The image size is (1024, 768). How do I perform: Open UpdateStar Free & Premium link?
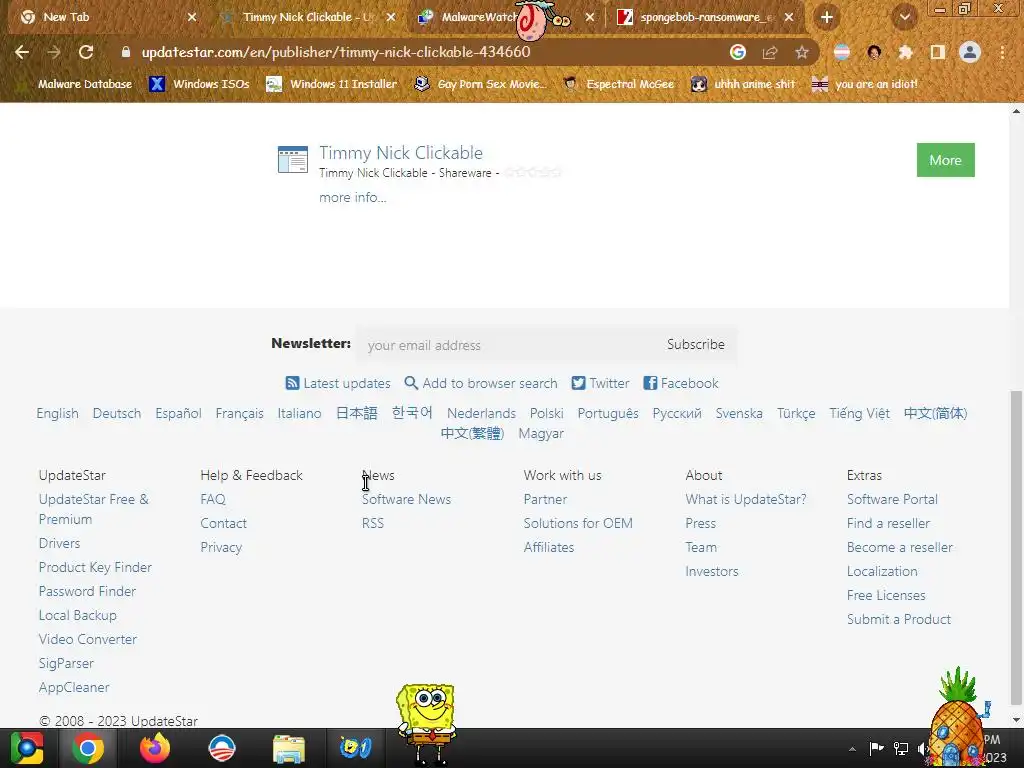(93, 509)
